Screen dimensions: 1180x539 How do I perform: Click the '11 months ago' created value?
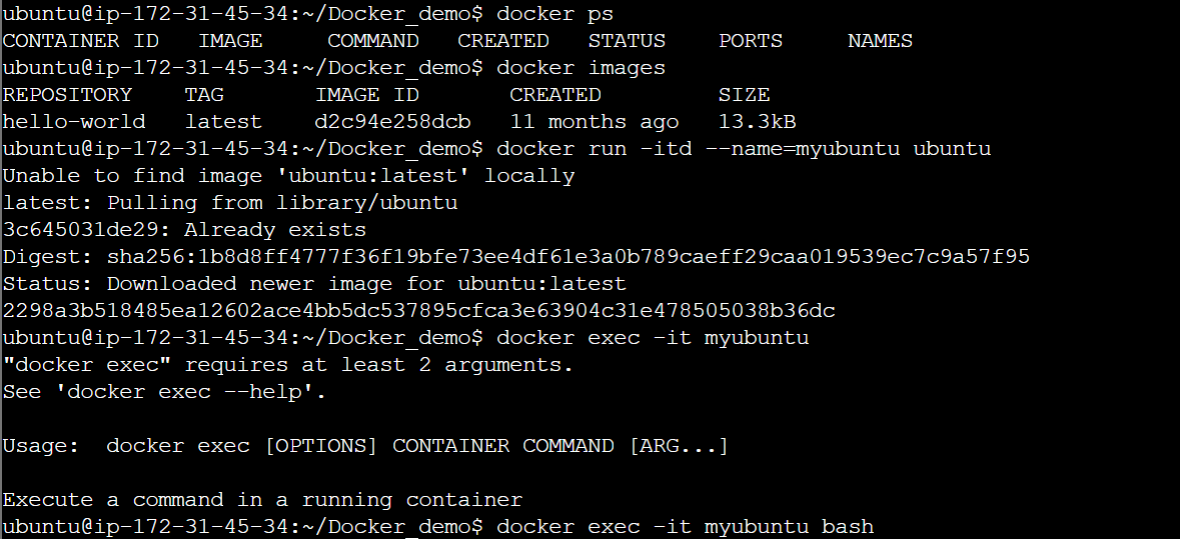(x=595, y=123)
